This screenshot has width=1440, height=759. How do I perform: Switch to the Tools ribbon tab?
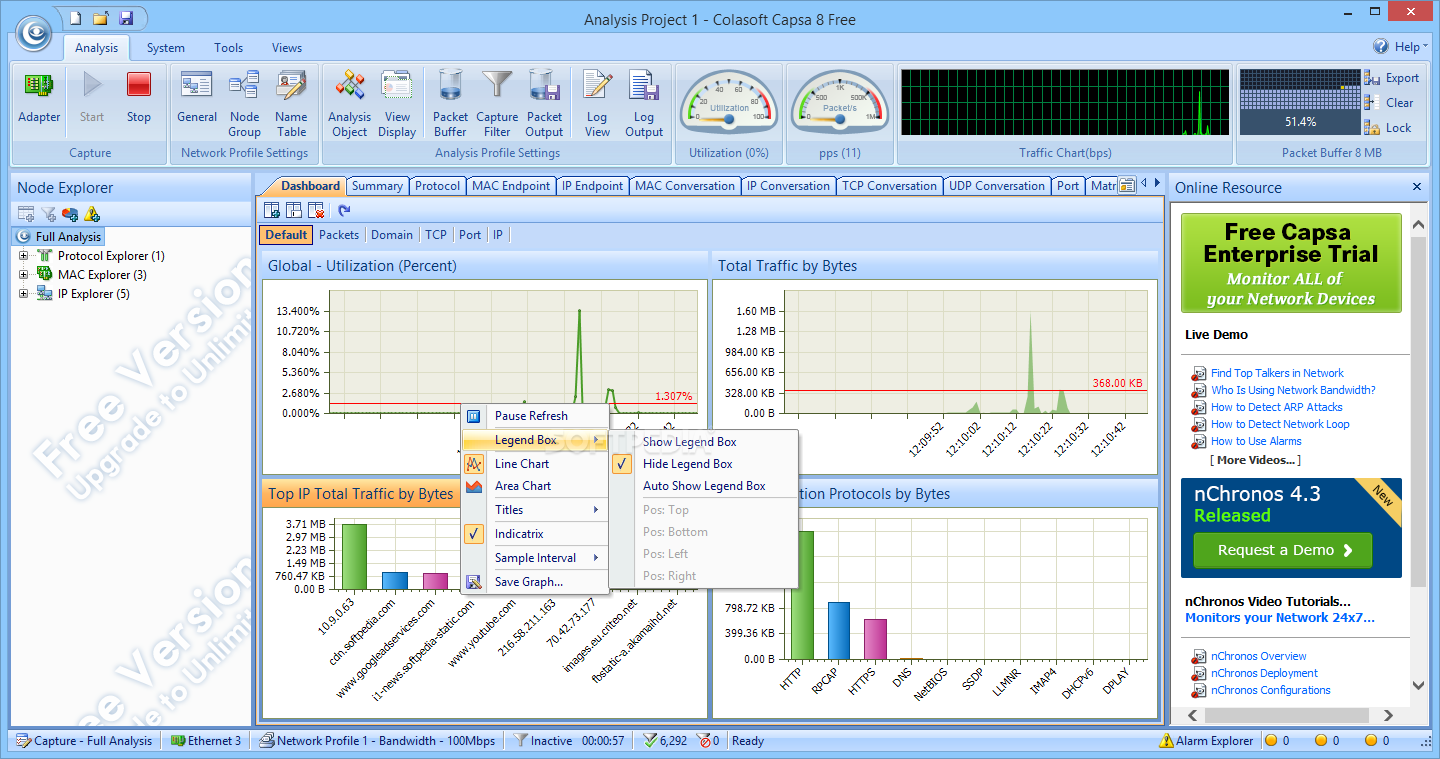(x=228, y=47)
